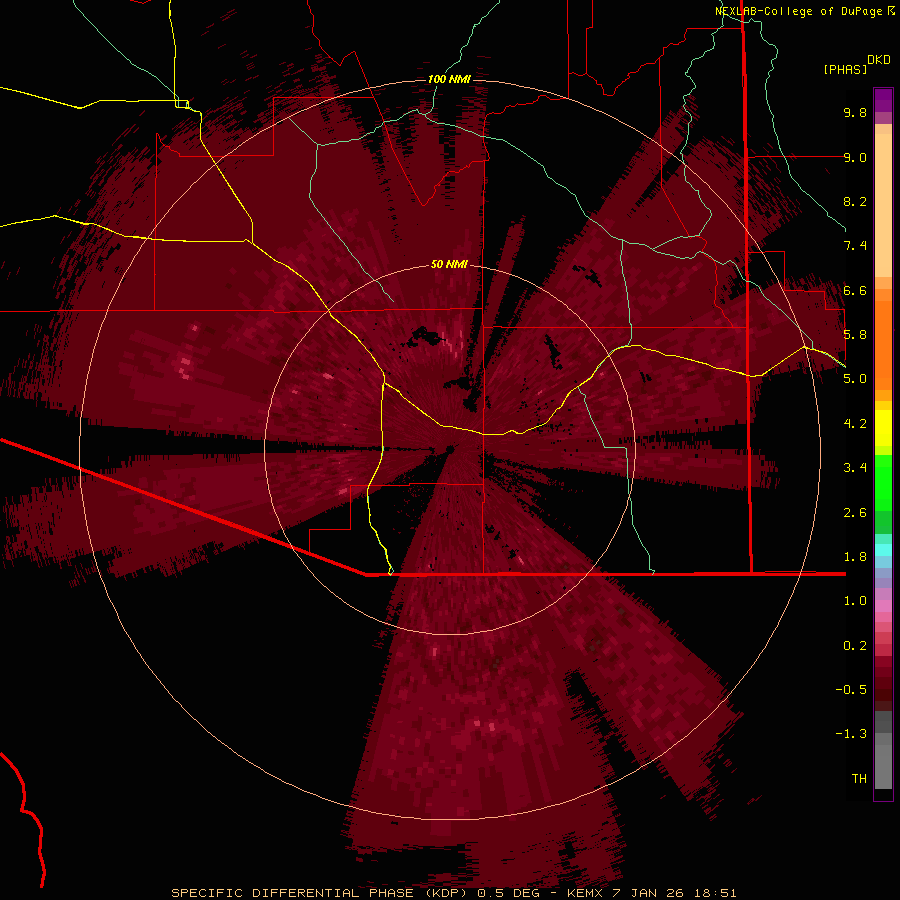Viewport: 900px width, 900px height.
Task: Click the yellow segment of the color bar
Action: [x=883, y=428]
